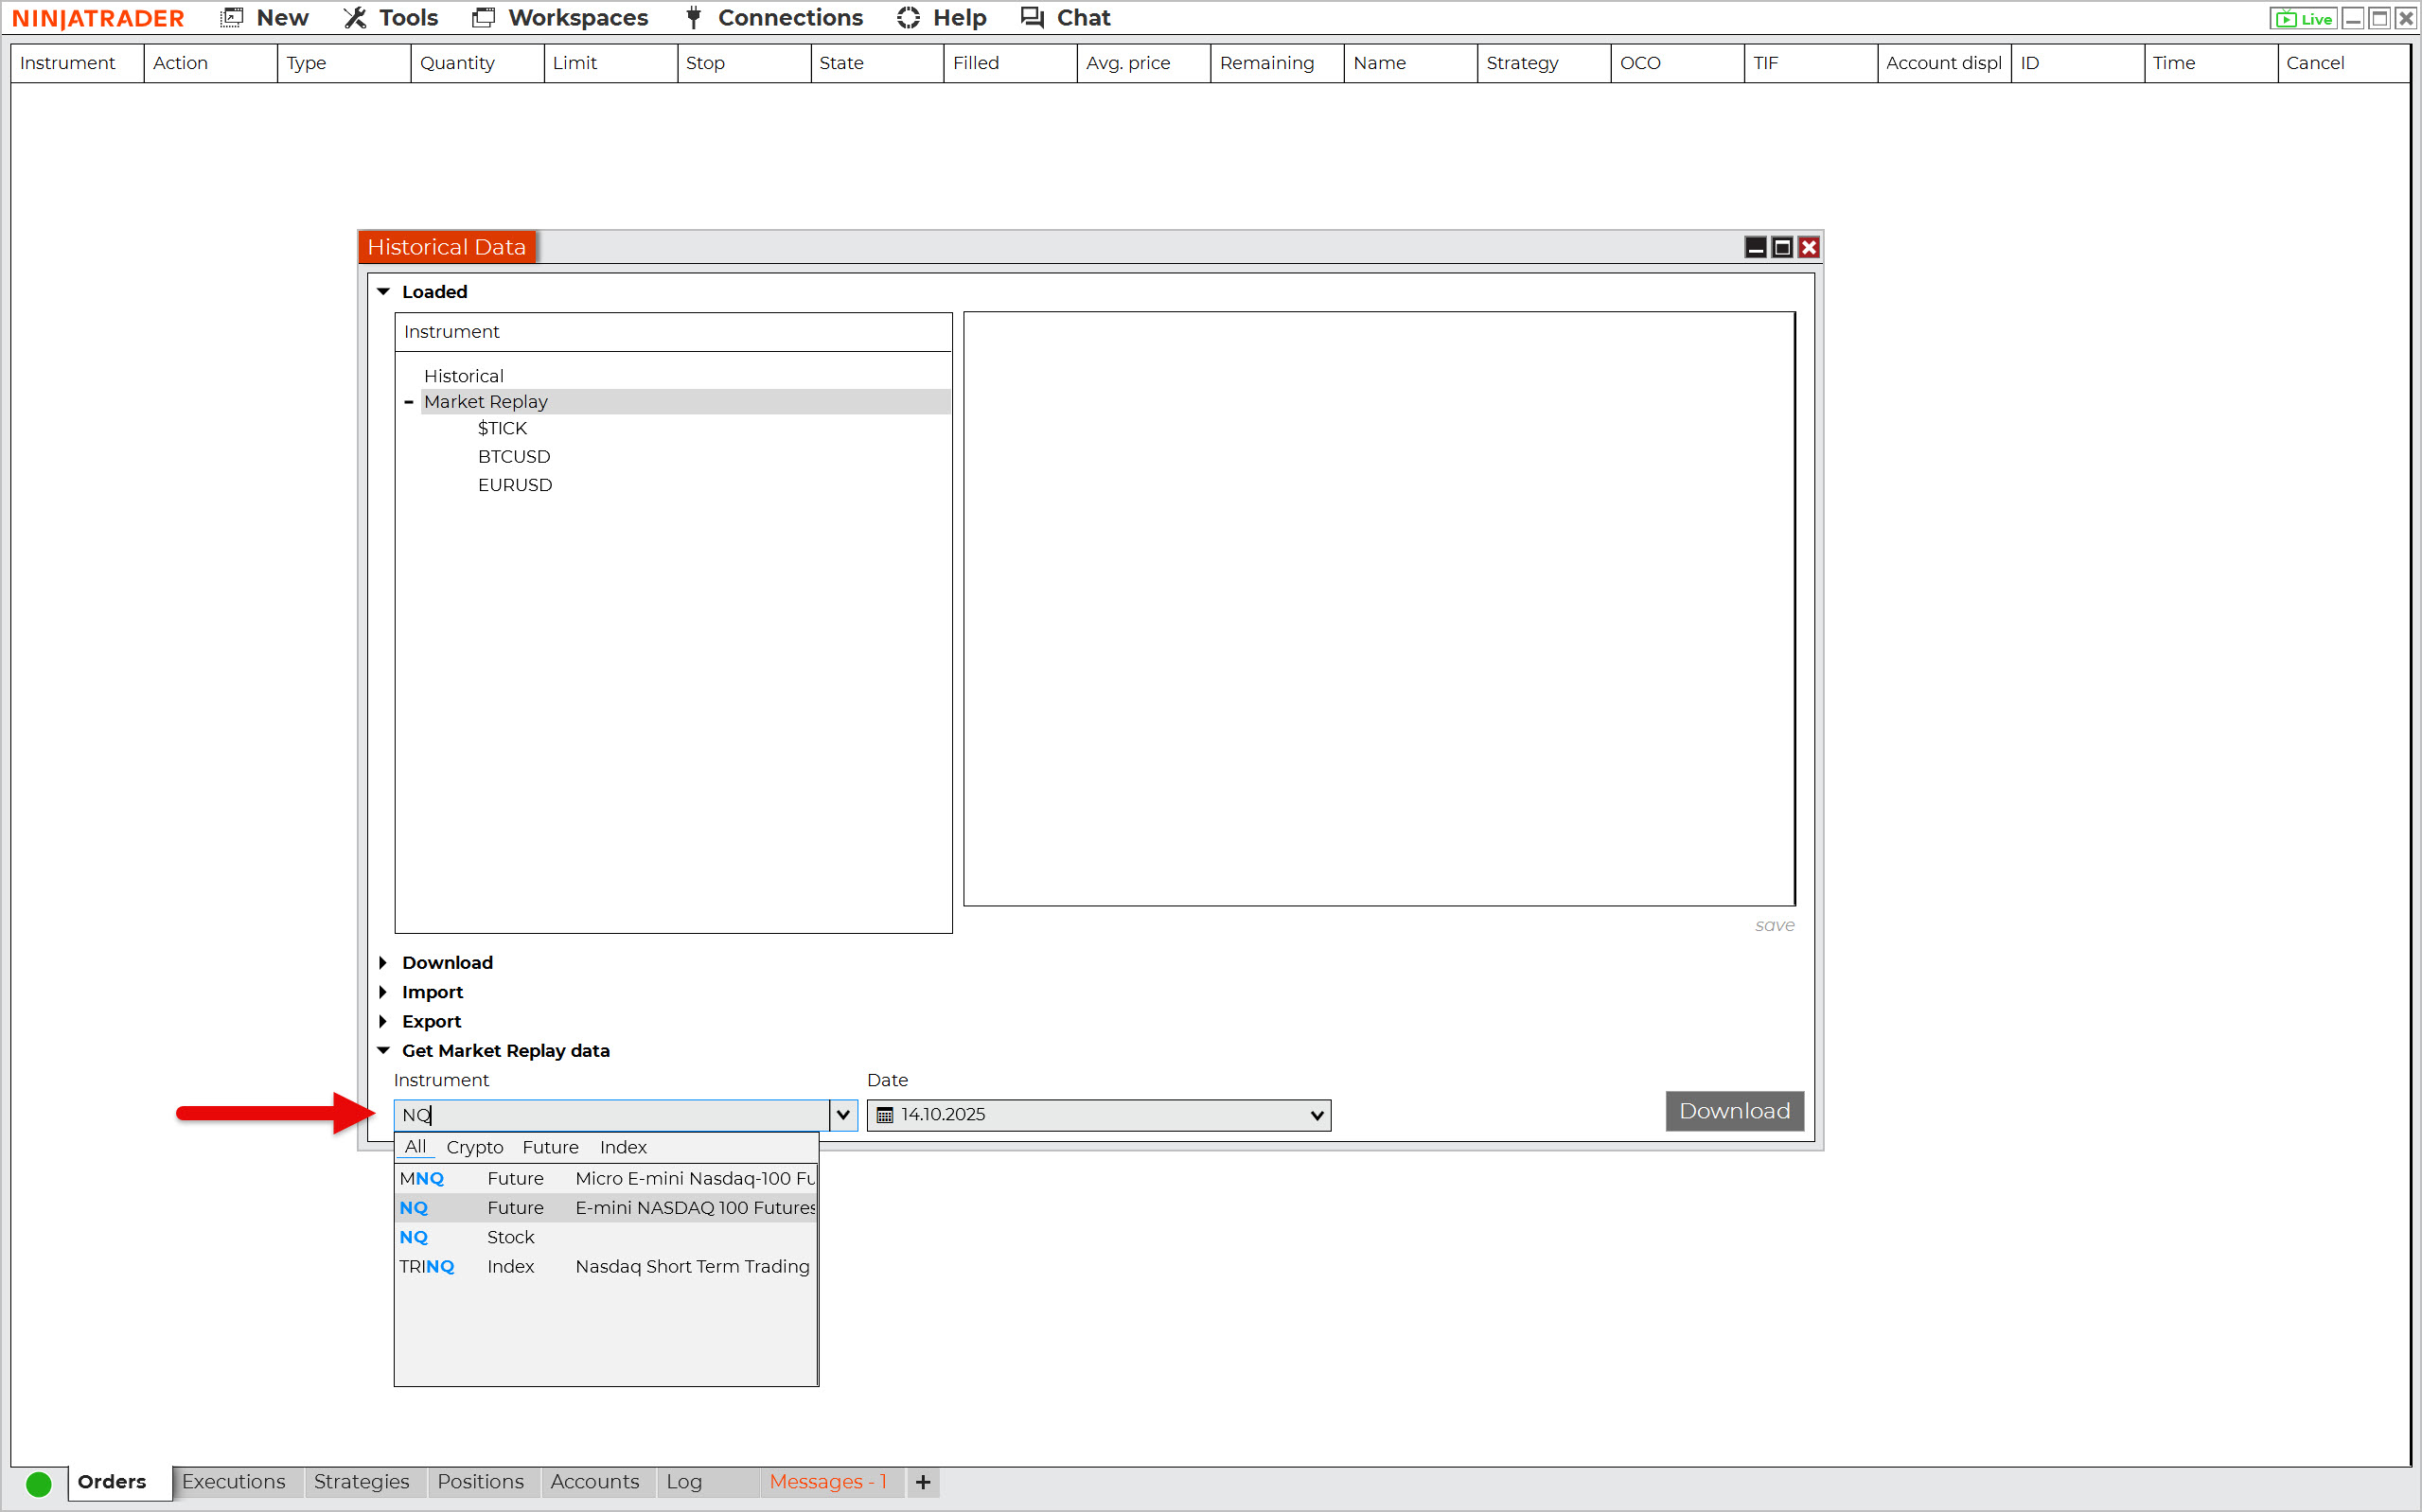Open the Chat bubble icon

[x=1032, y=18]
